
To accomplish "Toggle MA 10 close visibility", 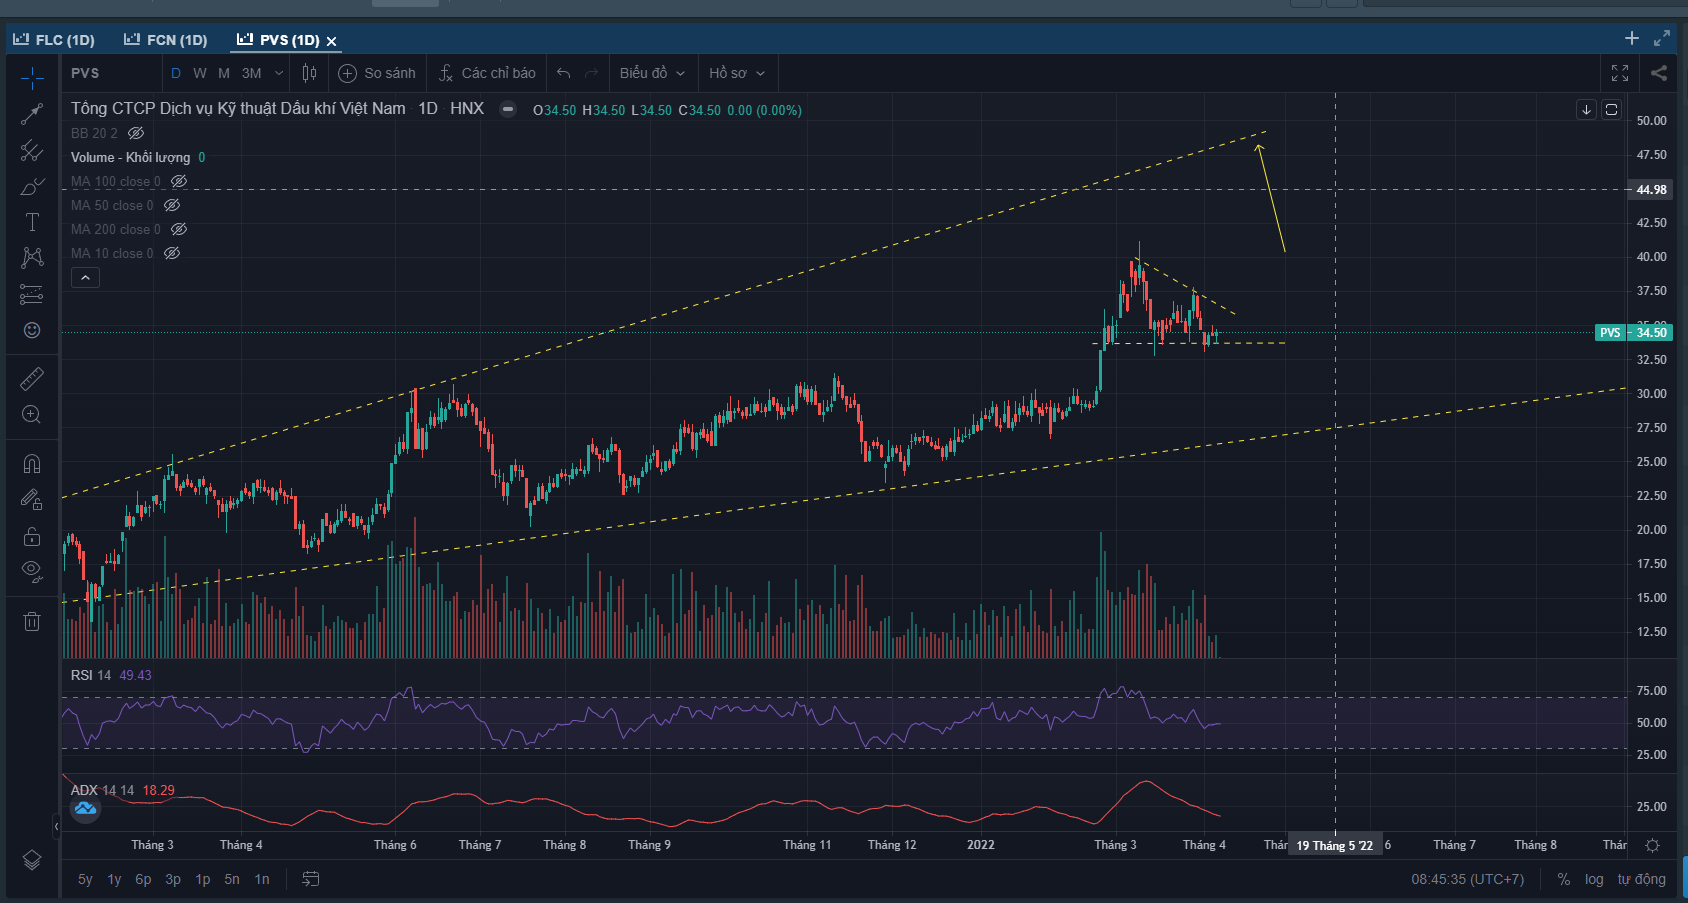I will [x=172, y=253].
